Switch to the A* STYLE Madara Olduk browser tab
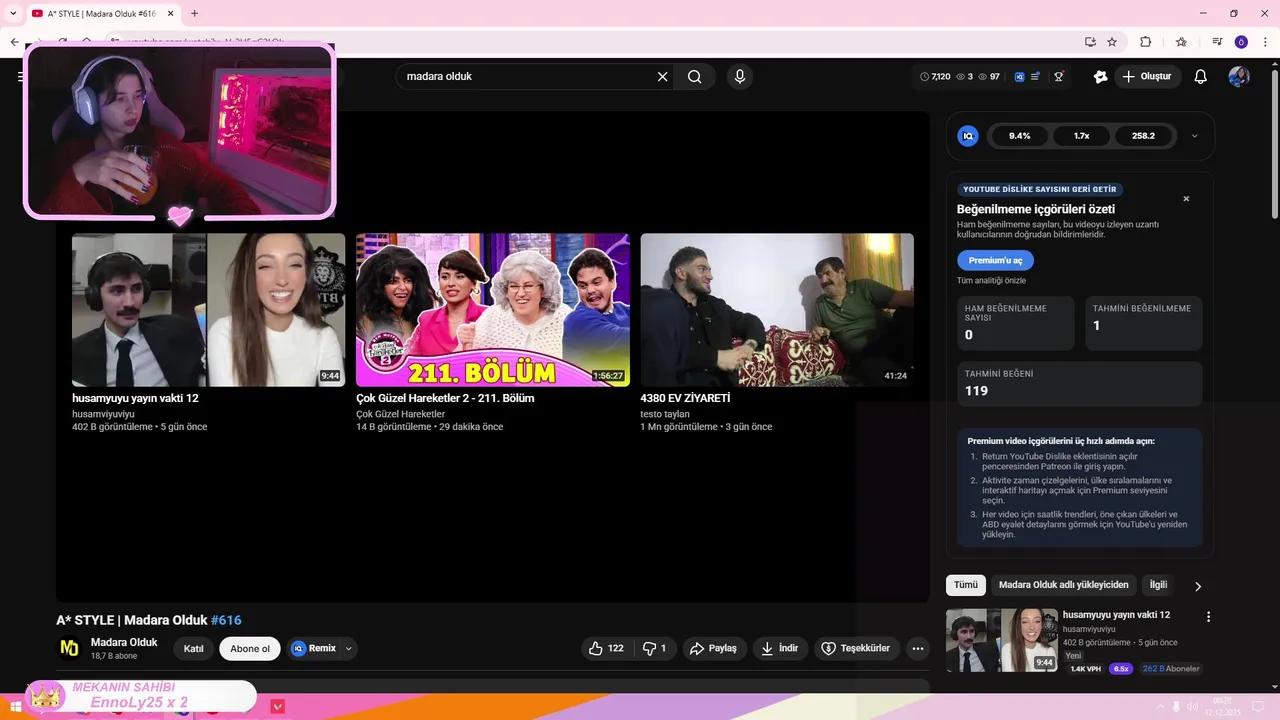Viewport: 1280px width, 720px height. pyautogui.click(x=100, y=14)
